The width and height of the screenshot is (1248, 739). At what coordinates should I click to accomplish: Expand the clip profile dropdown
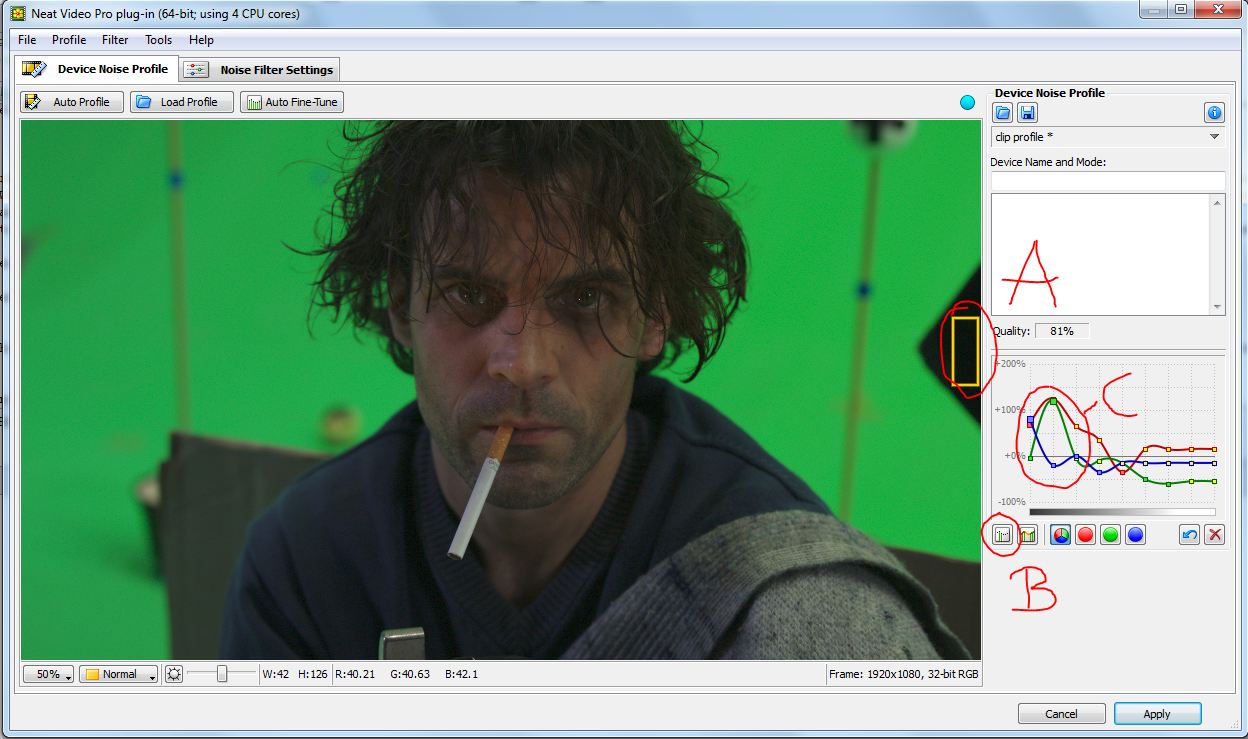pos(1214,137)
